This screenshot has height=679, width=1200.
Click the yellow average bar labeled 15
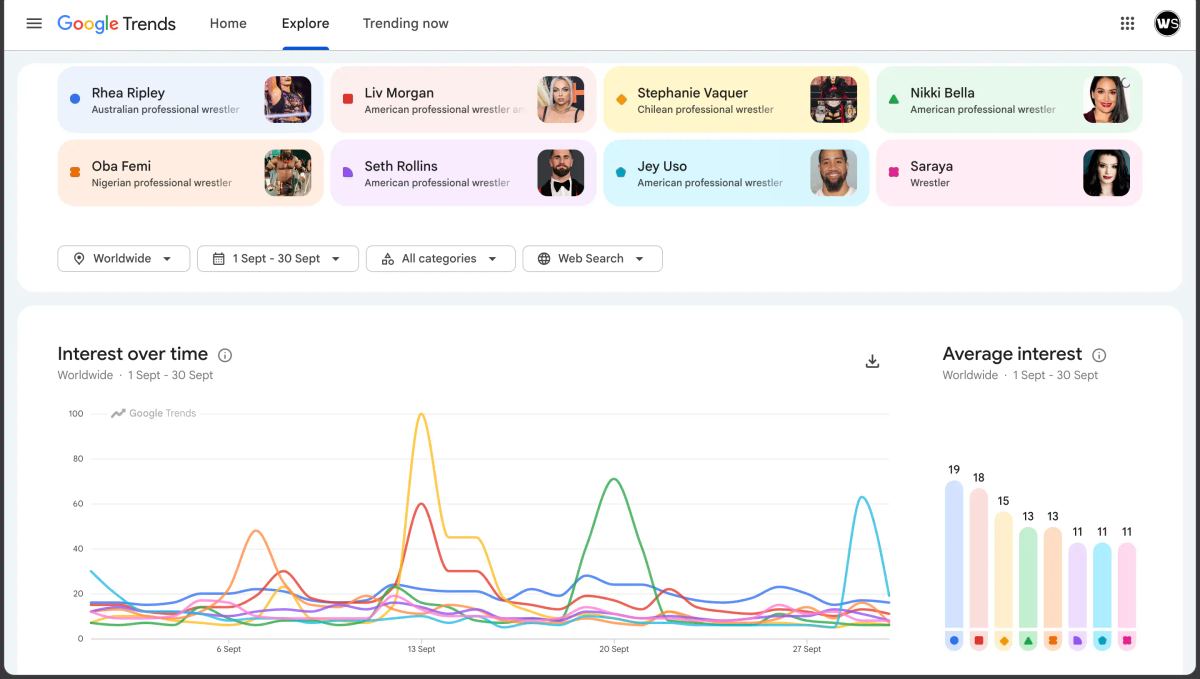tap(1004, 570)
